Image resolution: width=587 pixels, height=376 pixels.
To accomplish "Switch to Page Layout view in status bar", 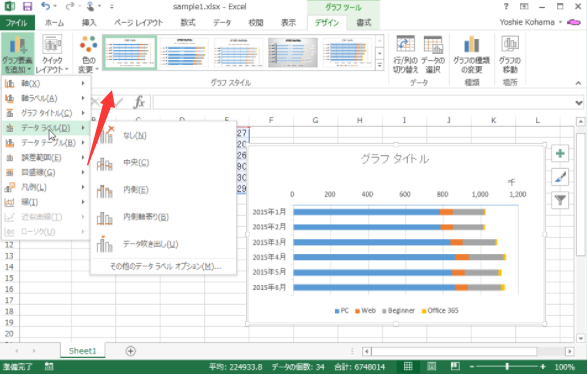I will (432, 367).
